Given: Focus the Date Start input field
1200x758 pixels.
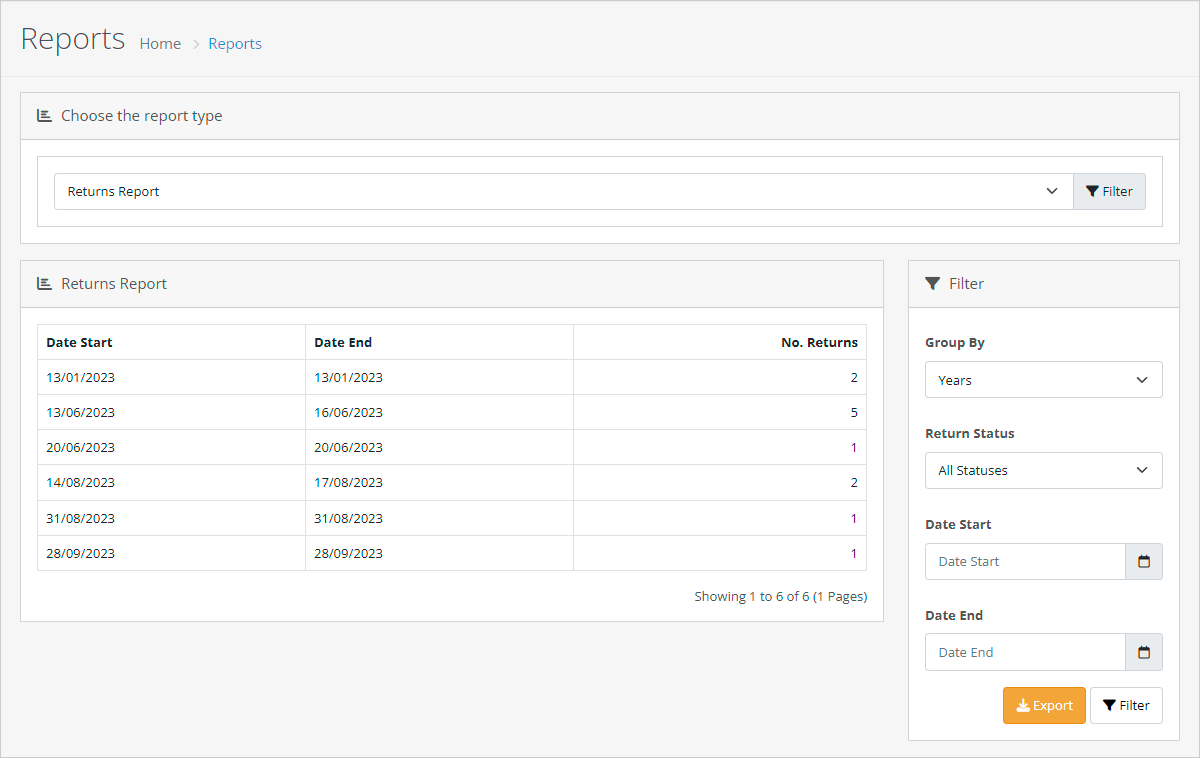Looking at the screenshot, I should (1025, 562).
